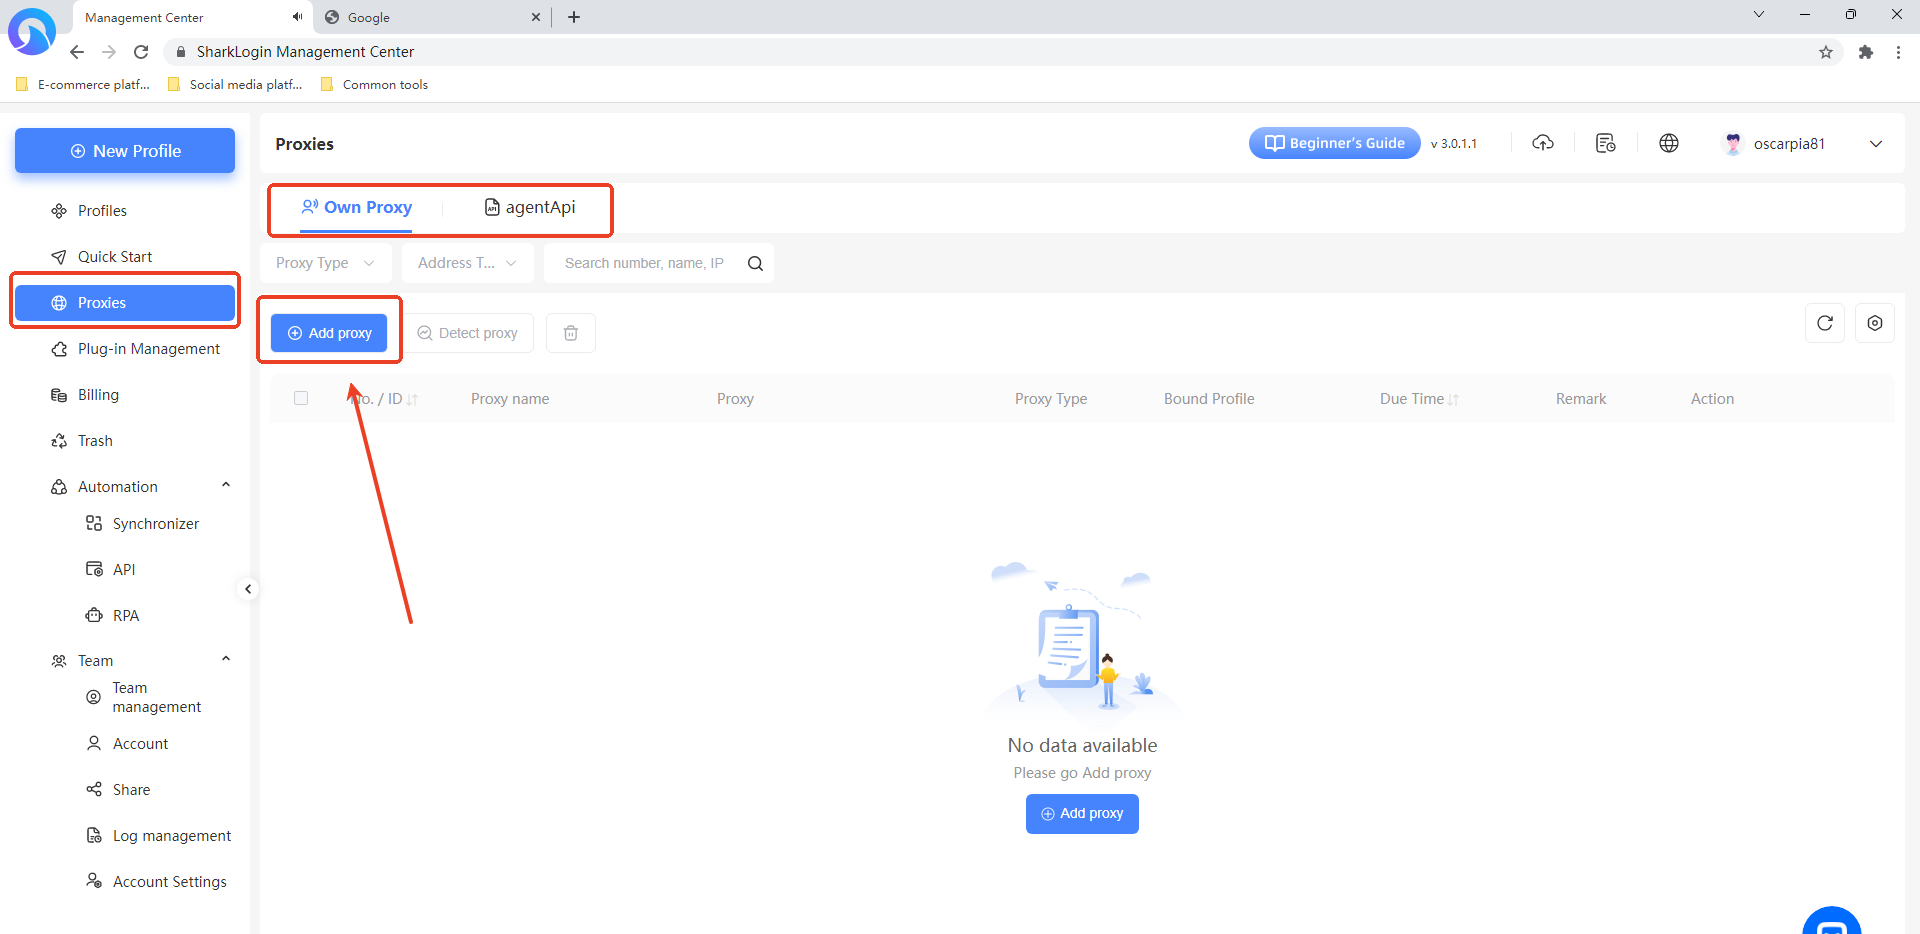Open Plug-in Management in the sidebar
The image size is (1920, 934).
click(148, 349)
